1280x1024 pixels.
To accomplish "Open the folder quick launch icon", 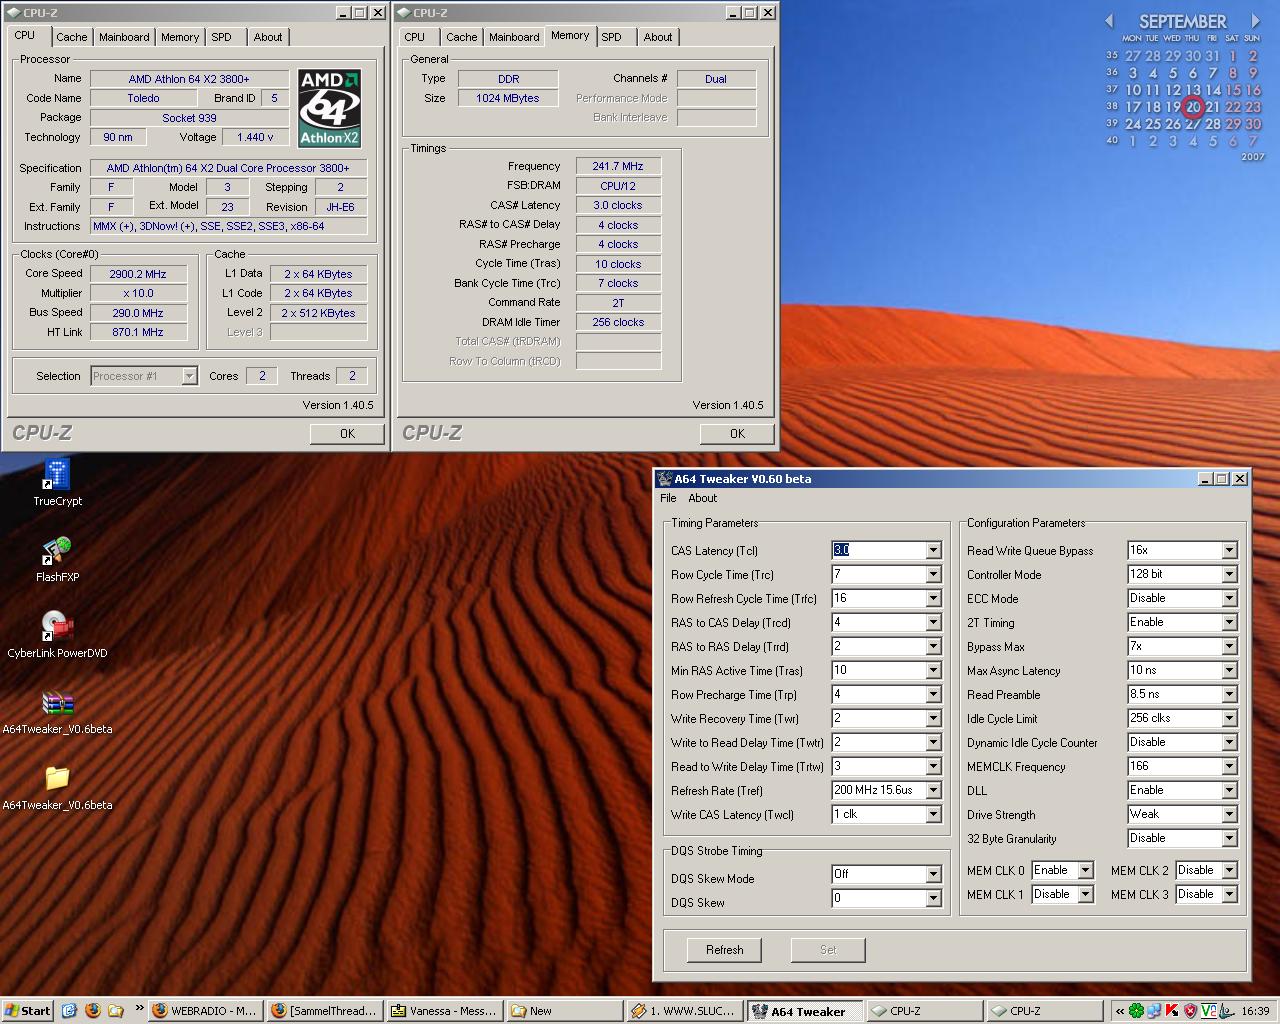I will tap(116, 1011).
